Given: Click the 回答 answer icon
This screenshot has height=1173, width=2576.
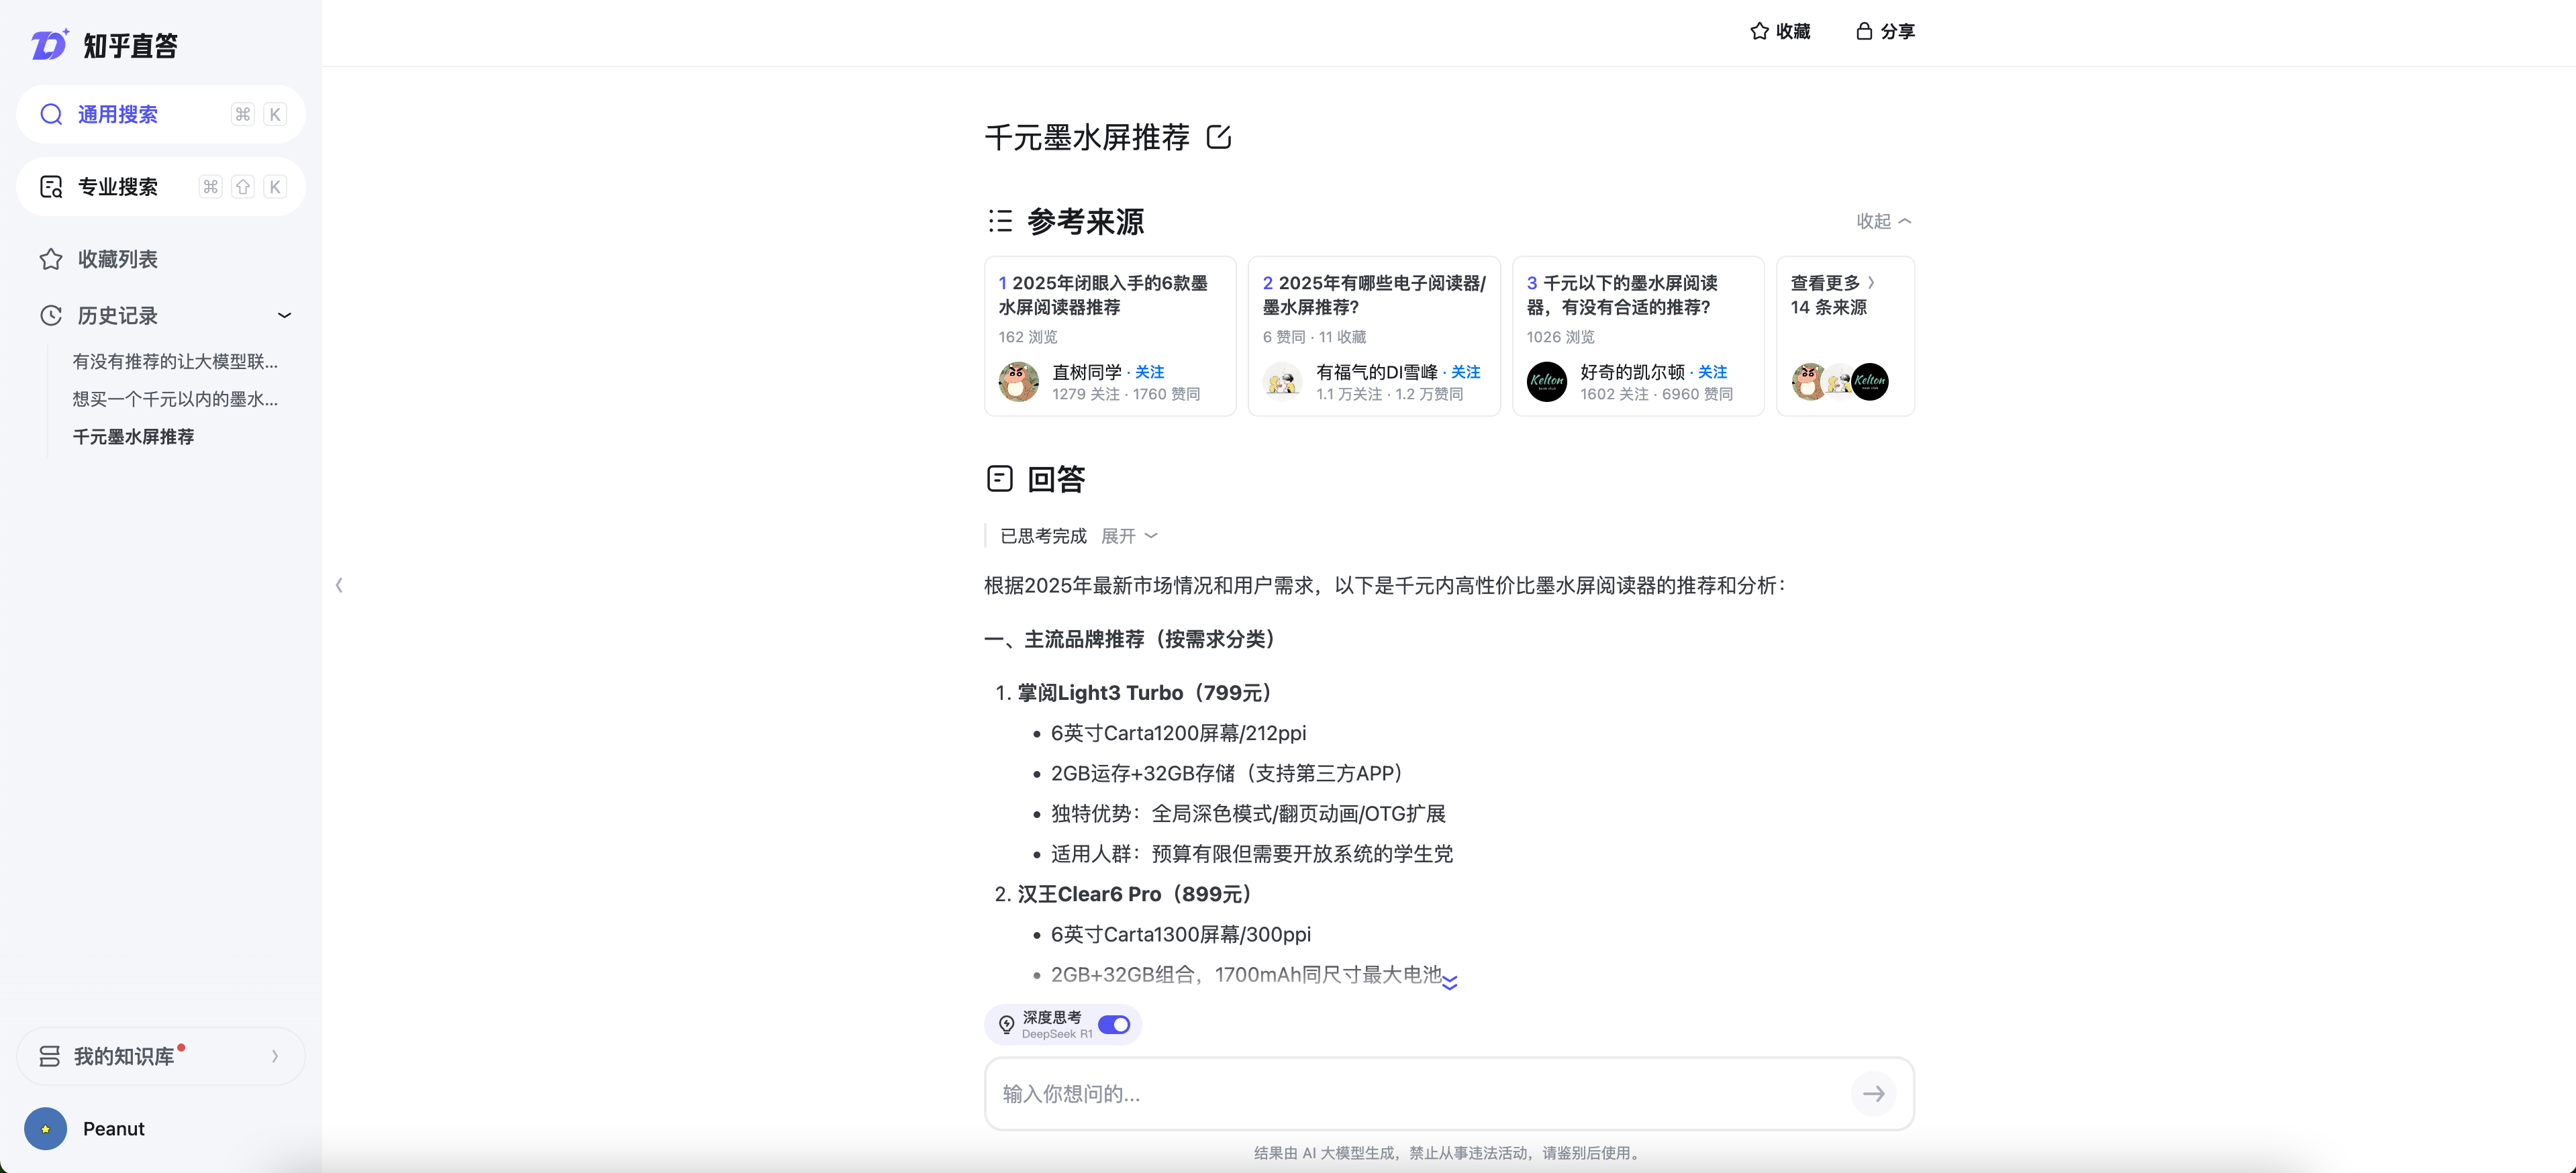Looking at the screenshot, I should 1000,479.
